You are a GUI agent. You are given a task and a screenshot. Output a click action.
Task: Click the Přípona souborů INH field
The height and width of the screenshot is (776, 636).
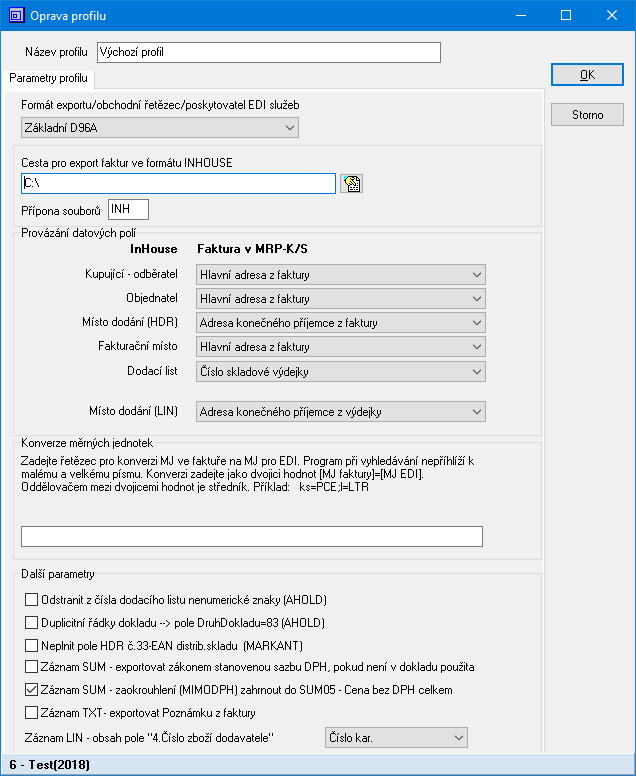[x=128, y=209]
